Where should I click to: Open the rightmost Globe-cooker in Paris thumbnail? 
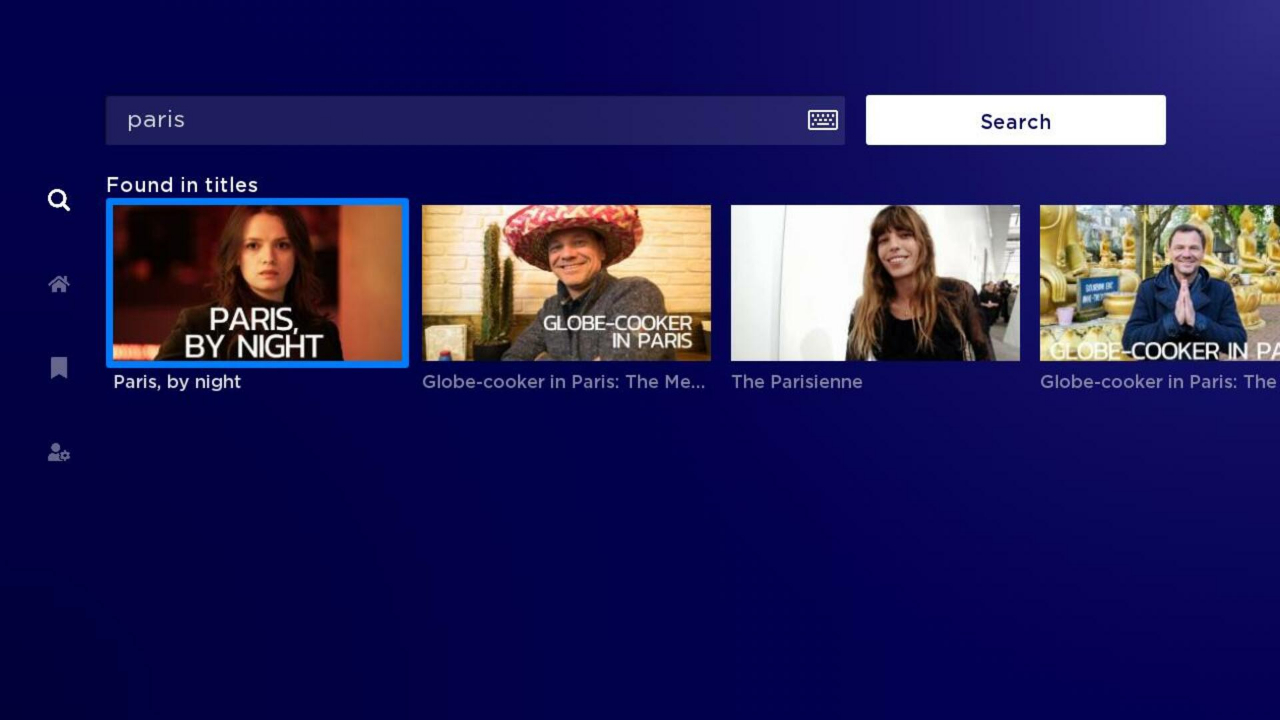click(1160, 283)
